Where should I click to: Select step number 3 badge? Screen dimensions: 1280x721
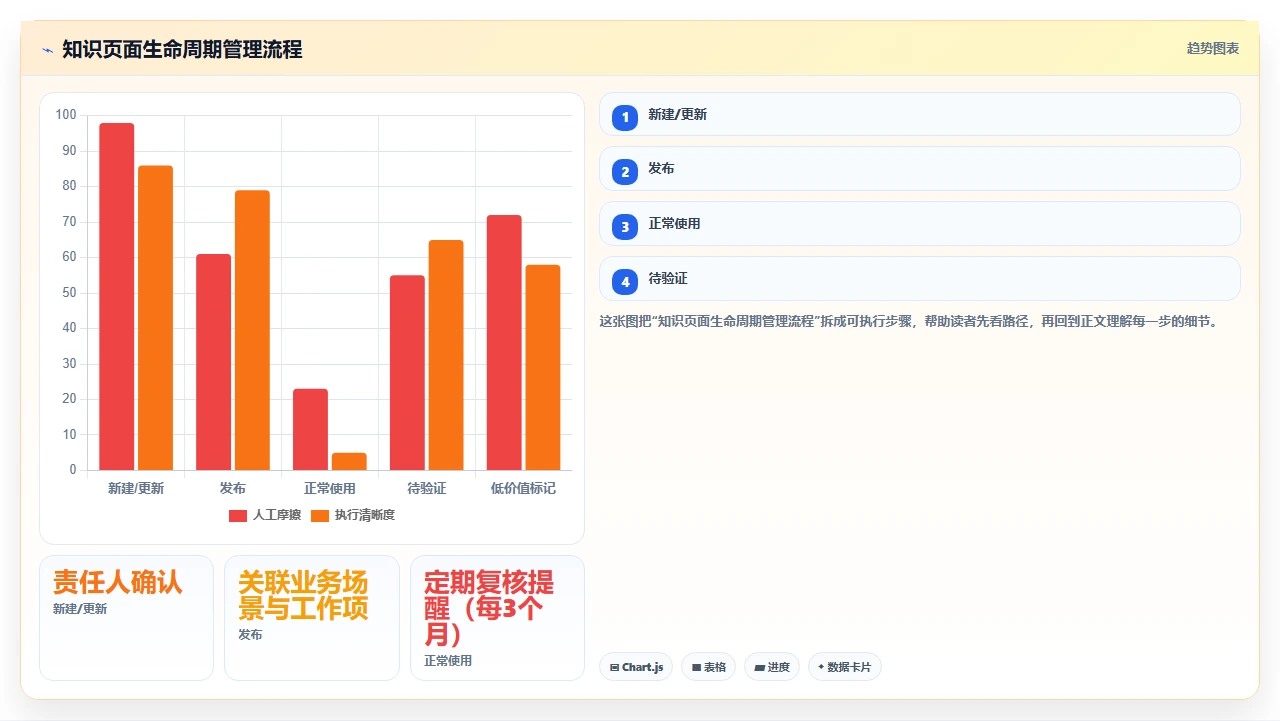pyautogui.click(x=625, y=227)
